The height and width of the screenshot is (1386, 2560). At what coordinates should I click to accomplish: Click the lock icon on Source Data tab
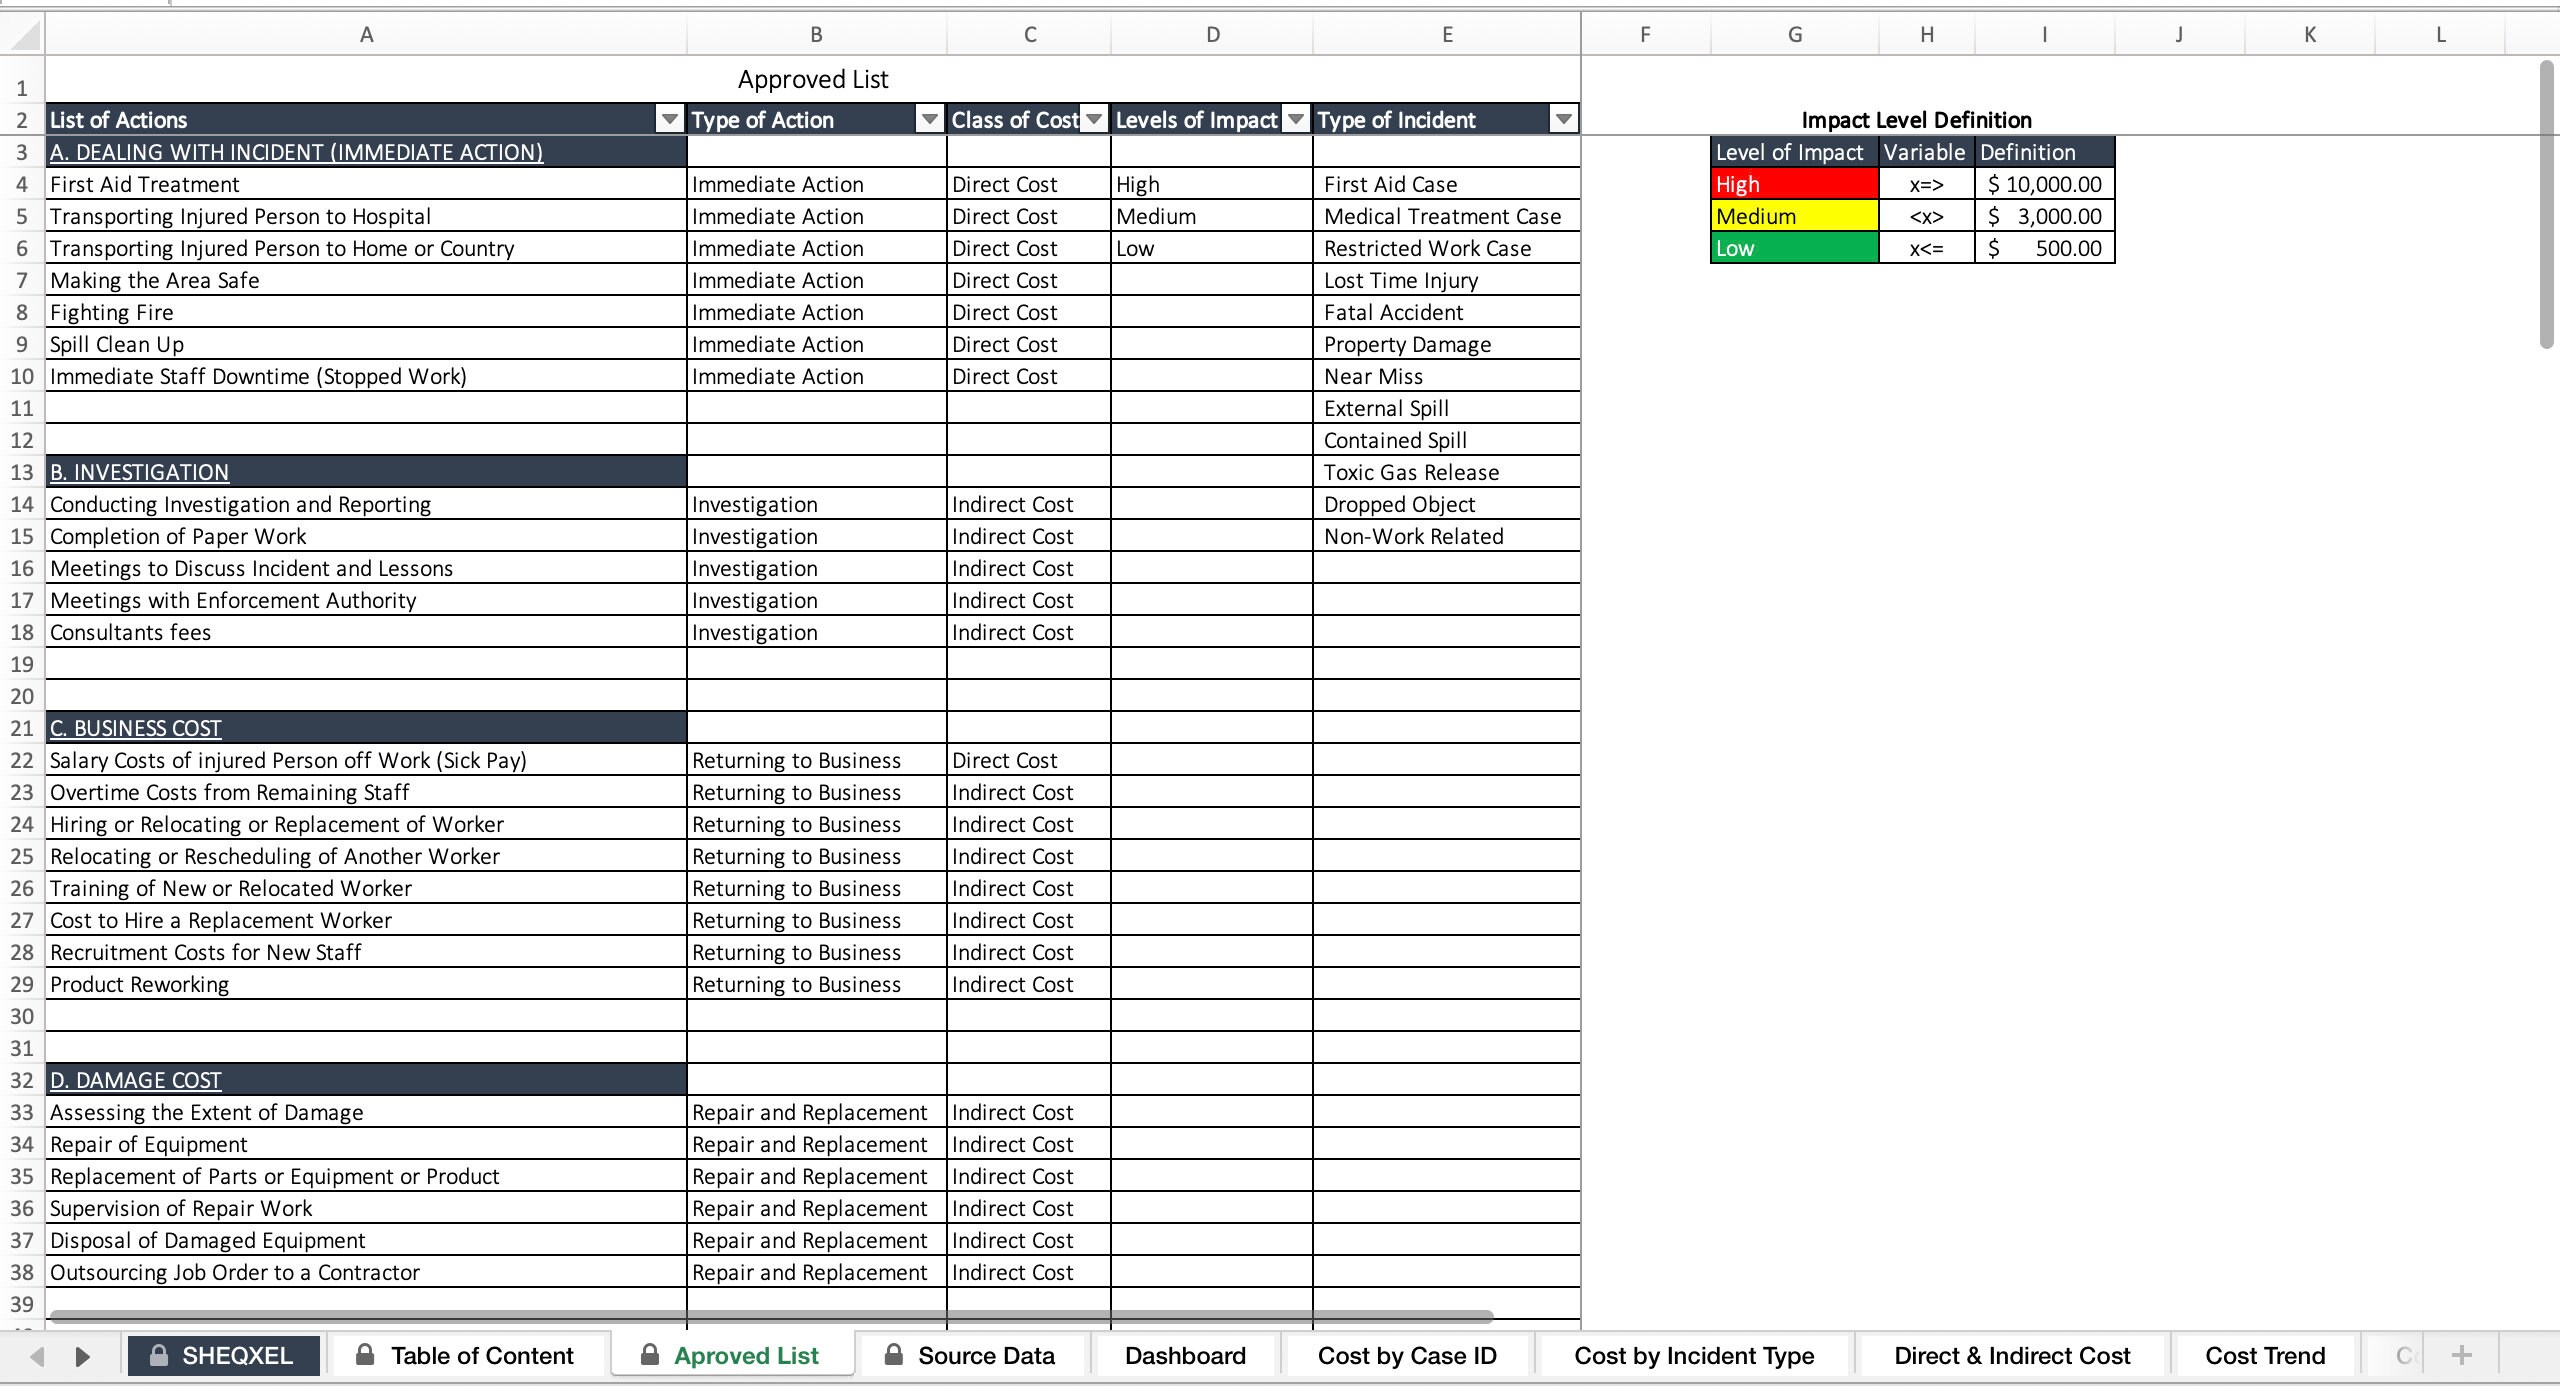893,1355
